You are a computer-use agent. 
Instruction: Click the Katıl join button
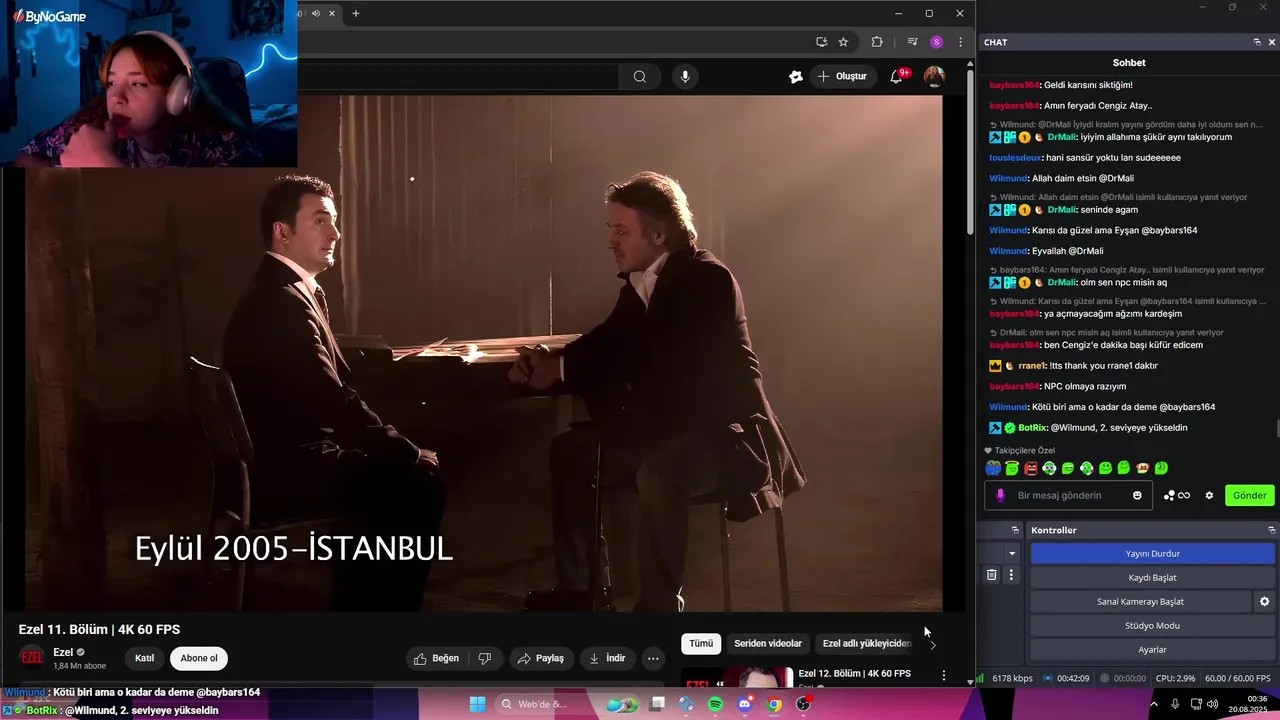145,658
